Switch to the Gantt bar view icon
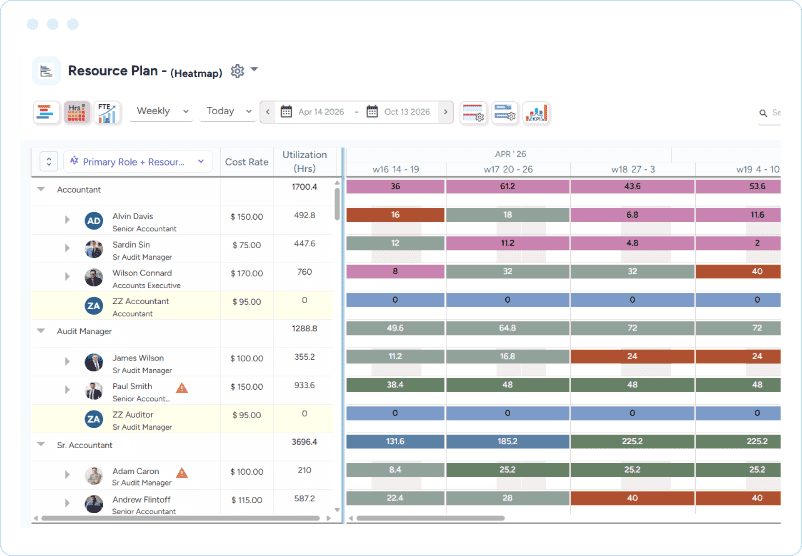Image resolution: width=802 pixels, height=556 pixels. coord(46,113)
